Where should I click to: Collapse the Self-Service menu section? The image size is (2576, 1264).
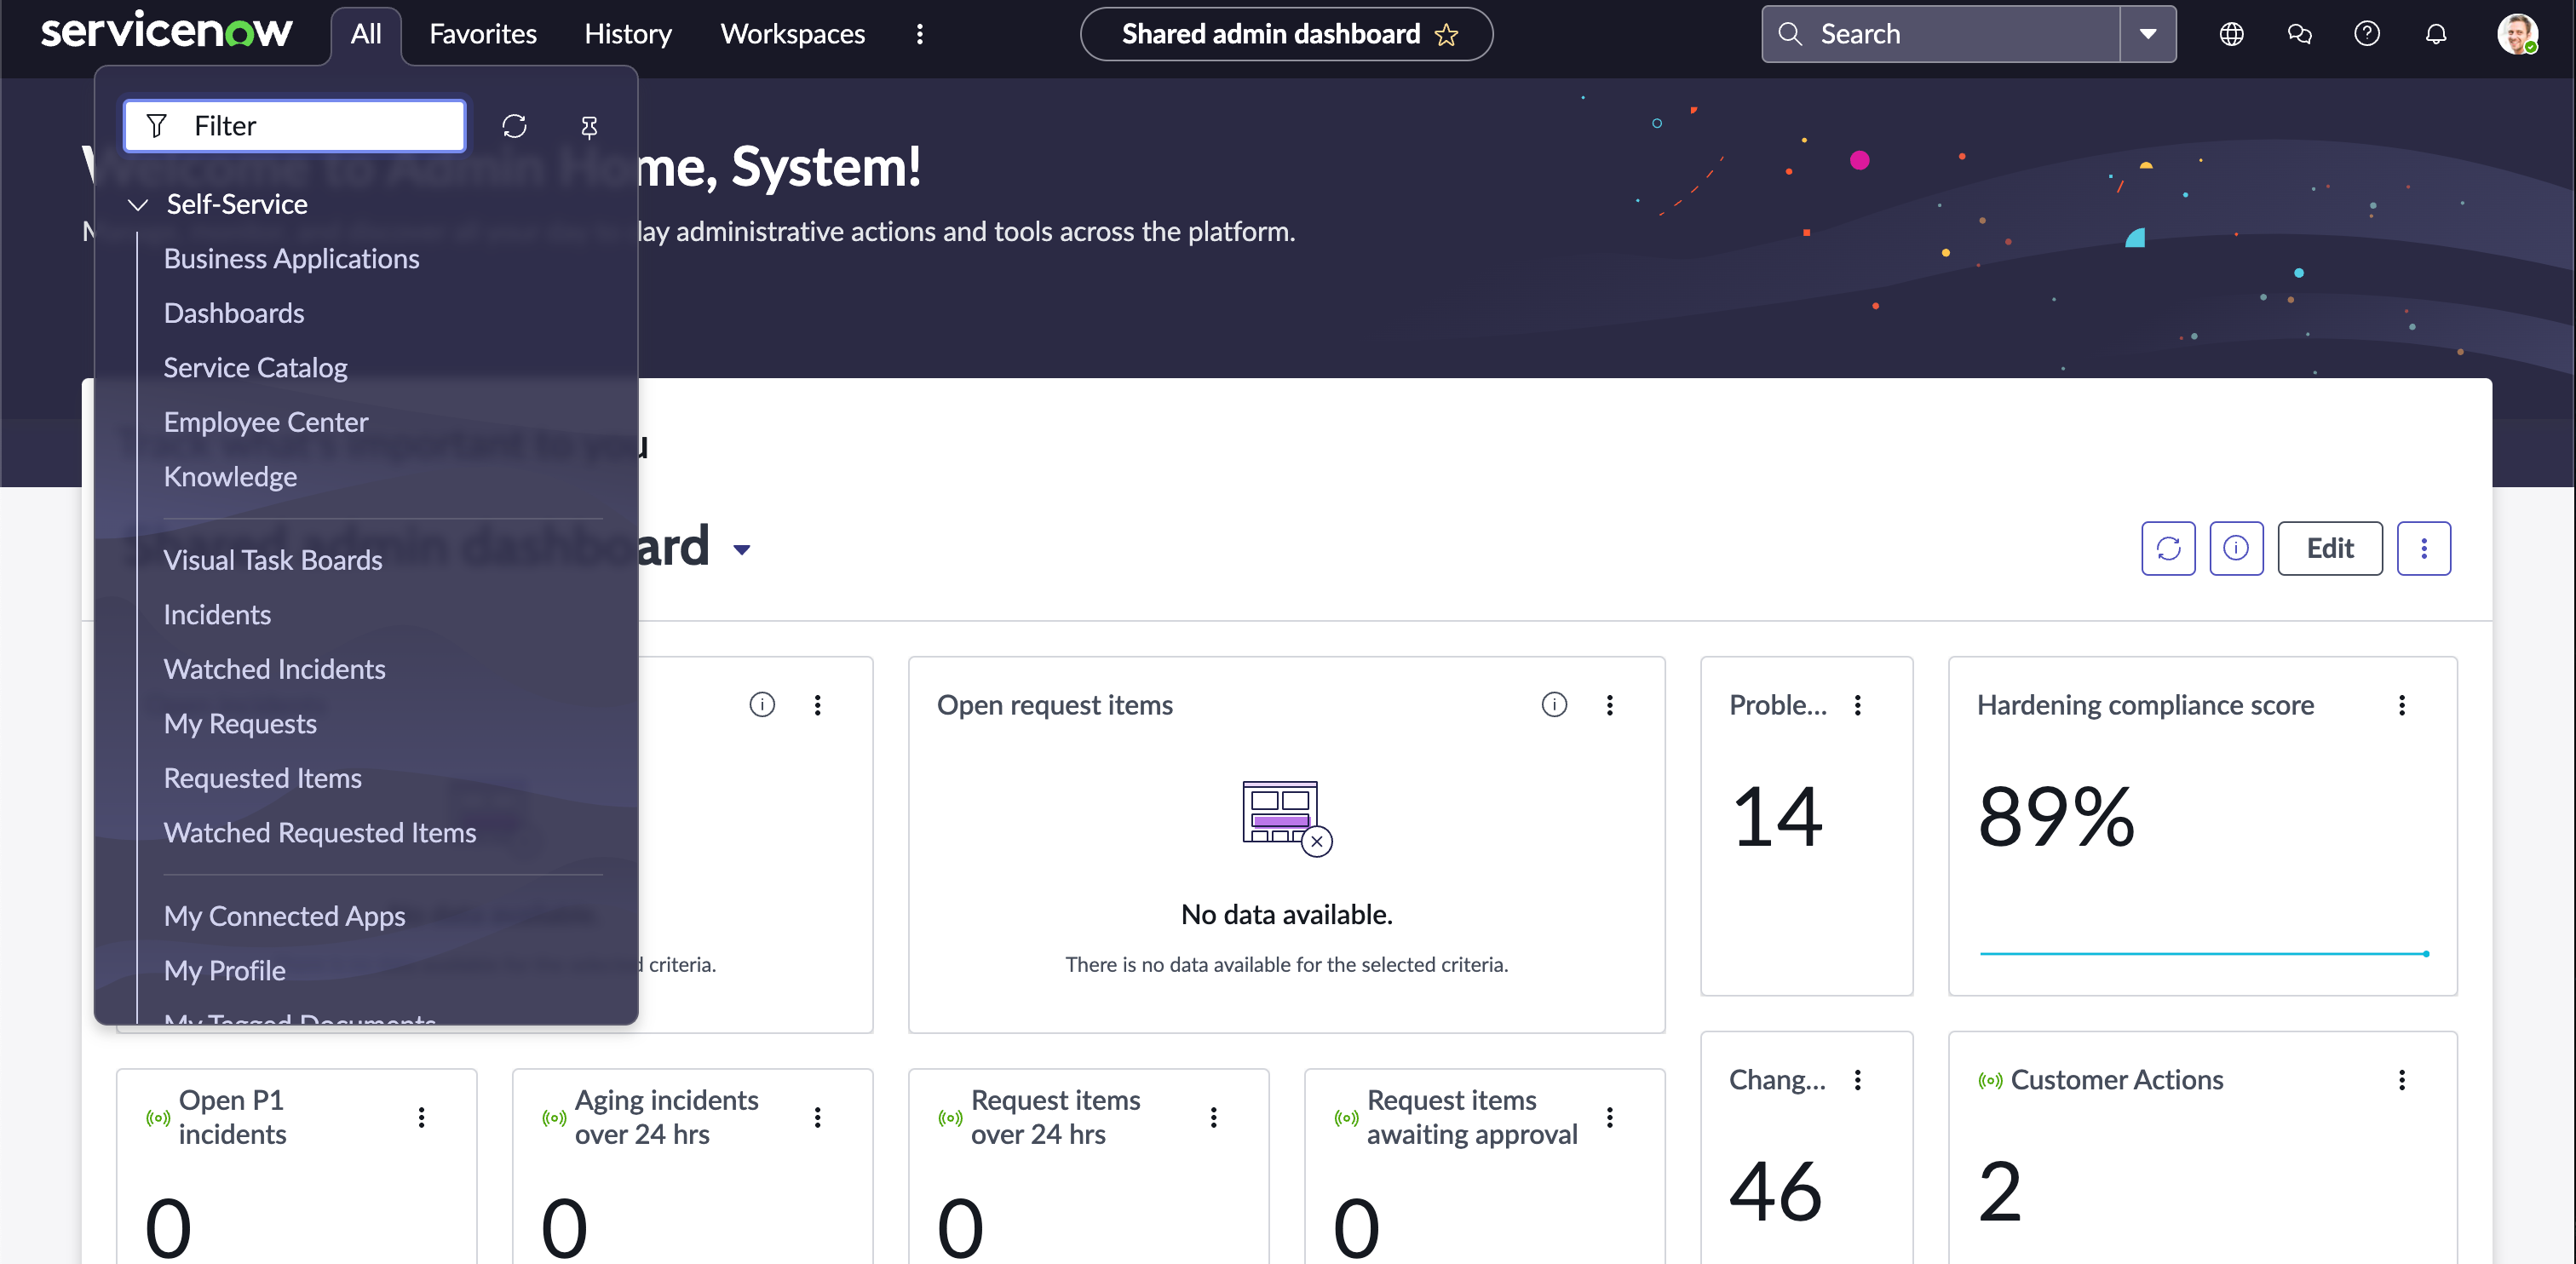coord(138,204)
